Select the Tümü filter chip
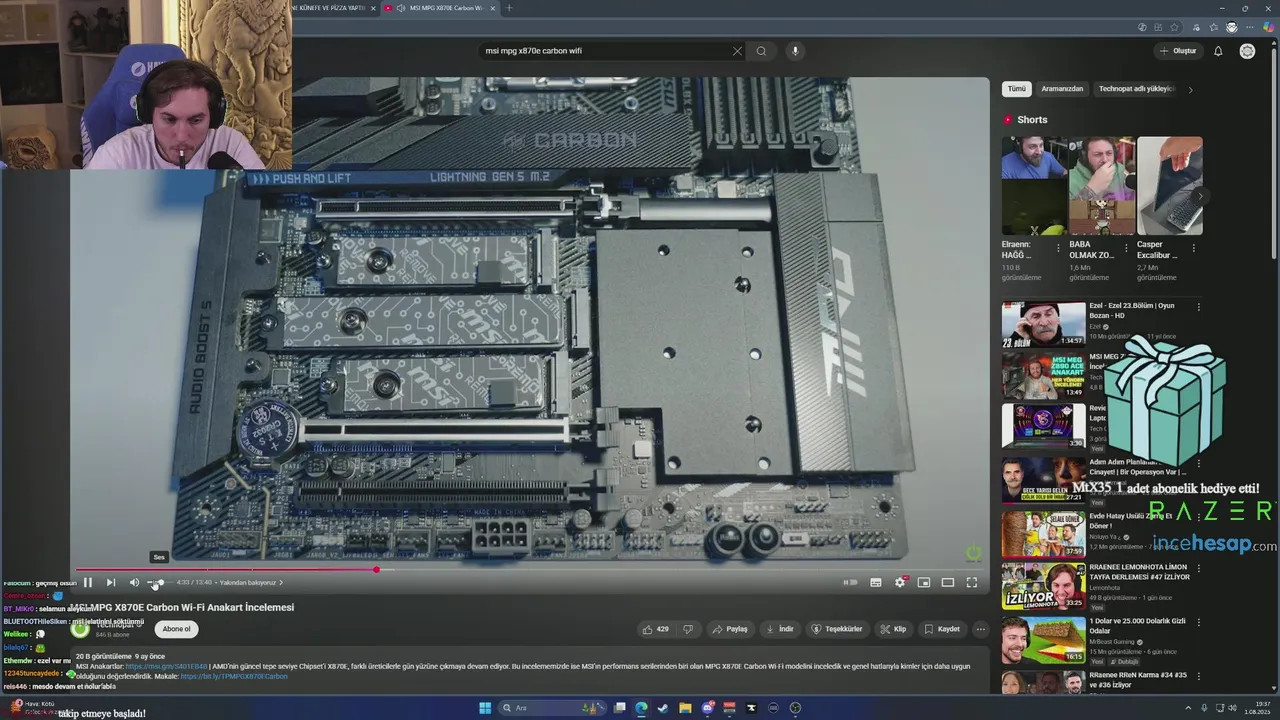The height and width of the screenshot is (720, 1280). click(1016, 89)
